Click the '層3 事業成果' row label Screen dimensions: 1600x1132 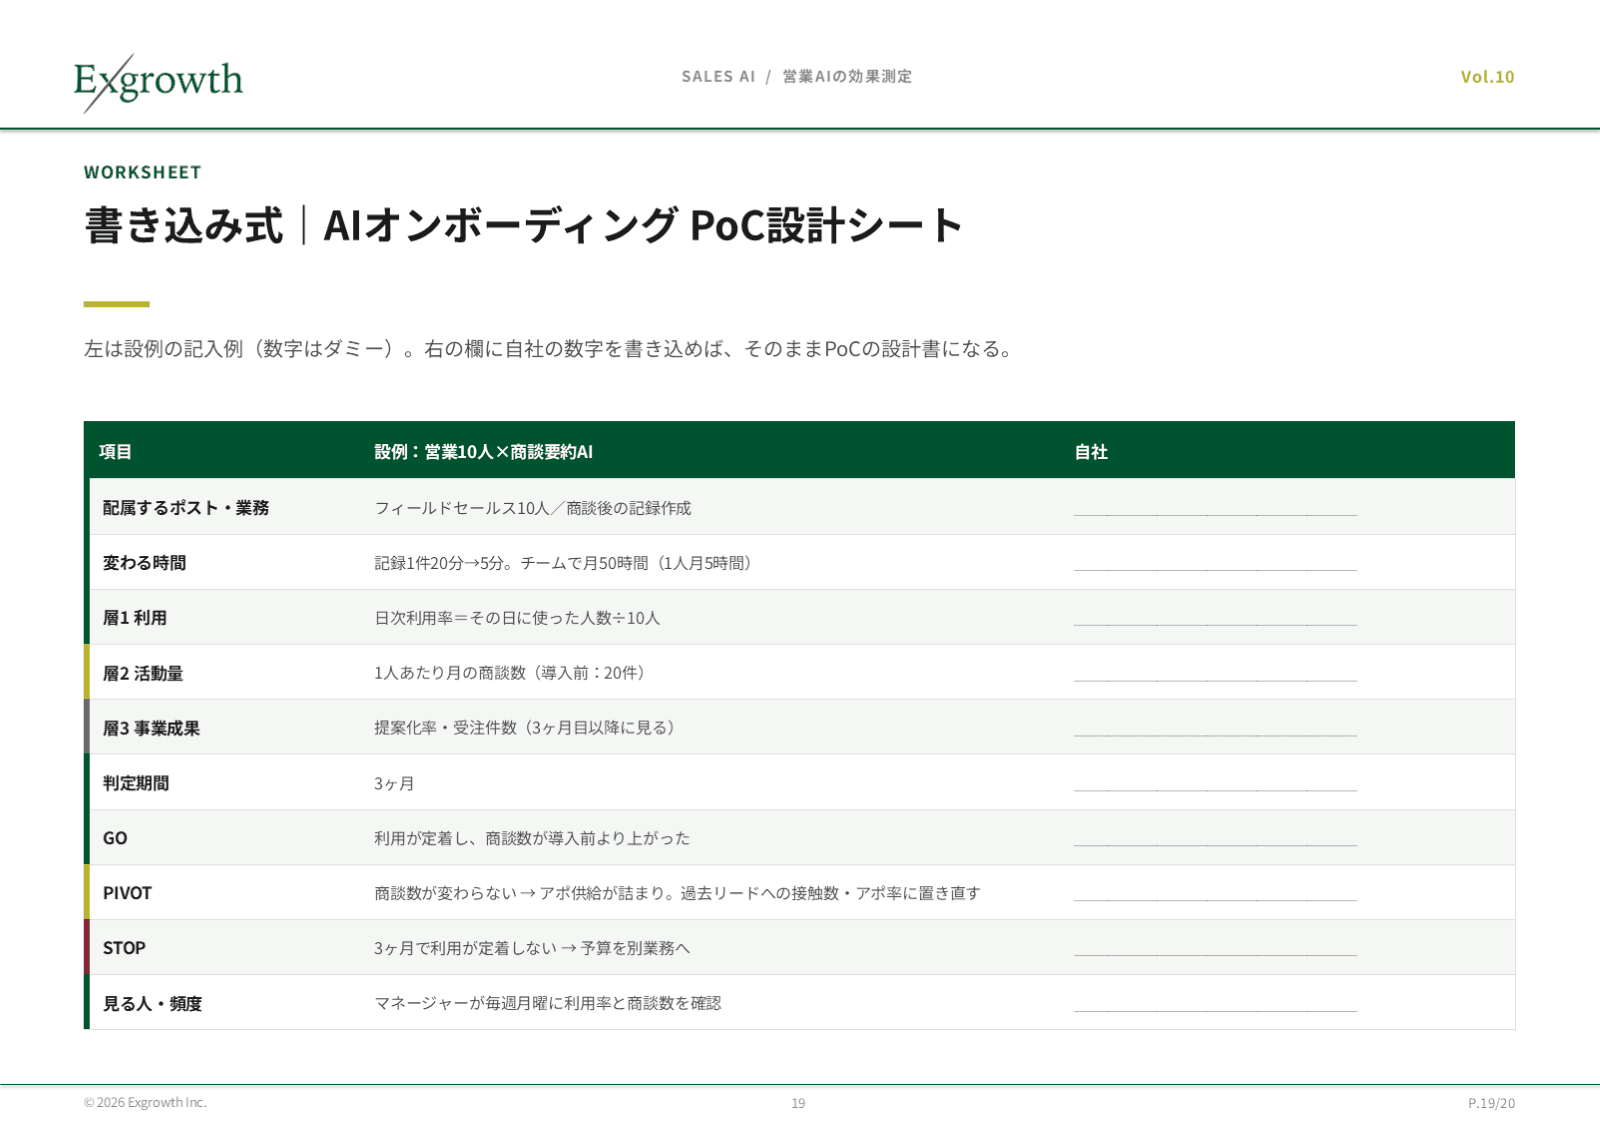click(x=151, y=728)
